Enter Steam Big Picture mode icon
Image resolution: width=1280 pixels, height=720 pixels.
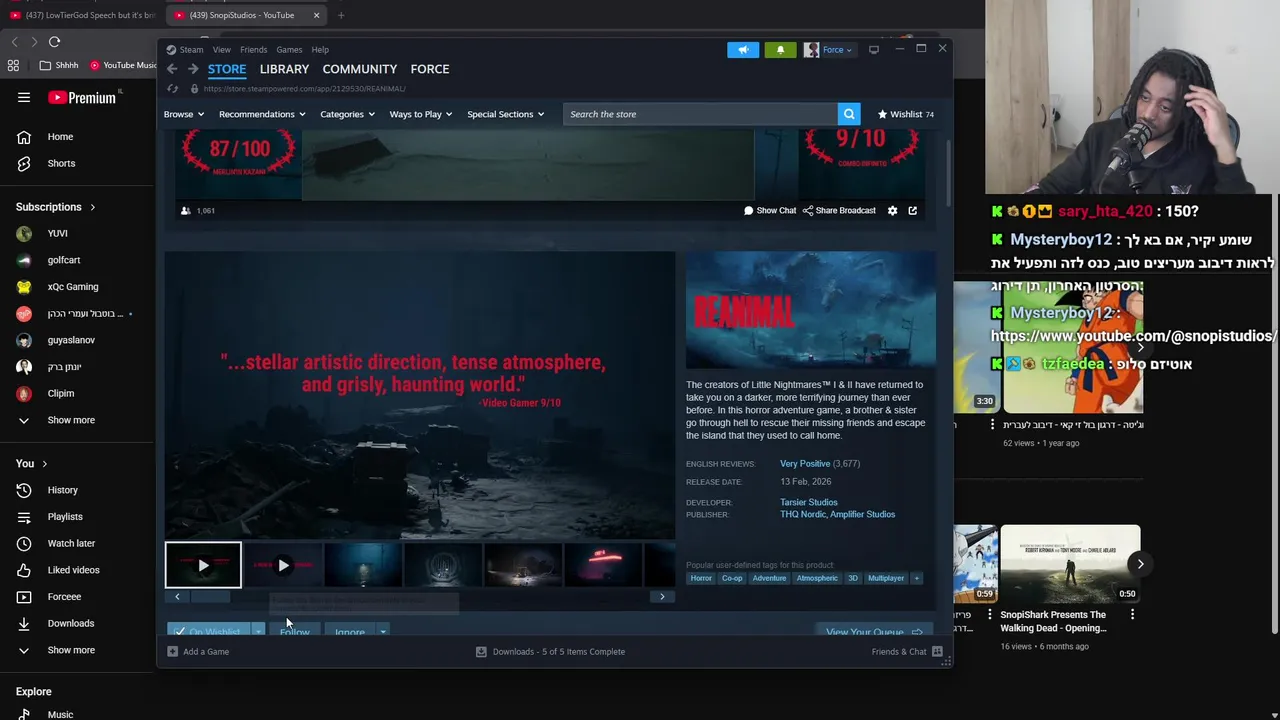point(874,50)
